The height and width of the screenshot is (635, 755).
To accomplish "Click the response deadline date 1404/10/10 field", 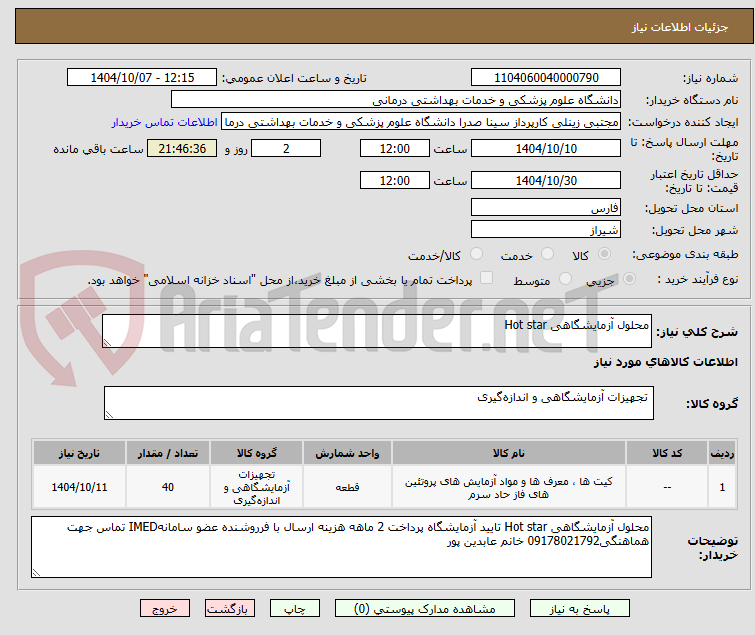I will tap(546, 148).
